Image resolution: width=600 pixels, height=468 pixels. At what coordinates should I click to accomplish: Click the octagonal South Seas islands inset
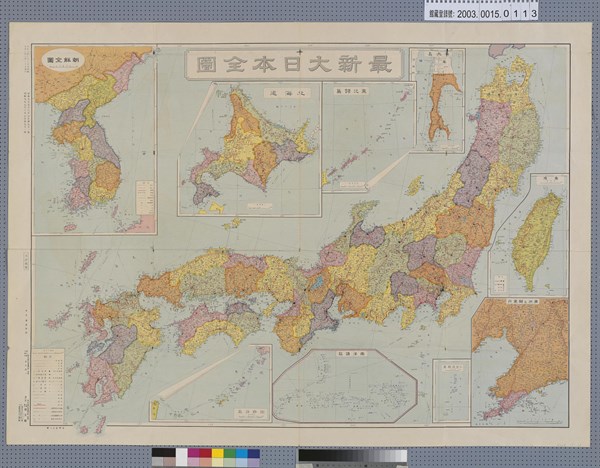coord(345,385)
